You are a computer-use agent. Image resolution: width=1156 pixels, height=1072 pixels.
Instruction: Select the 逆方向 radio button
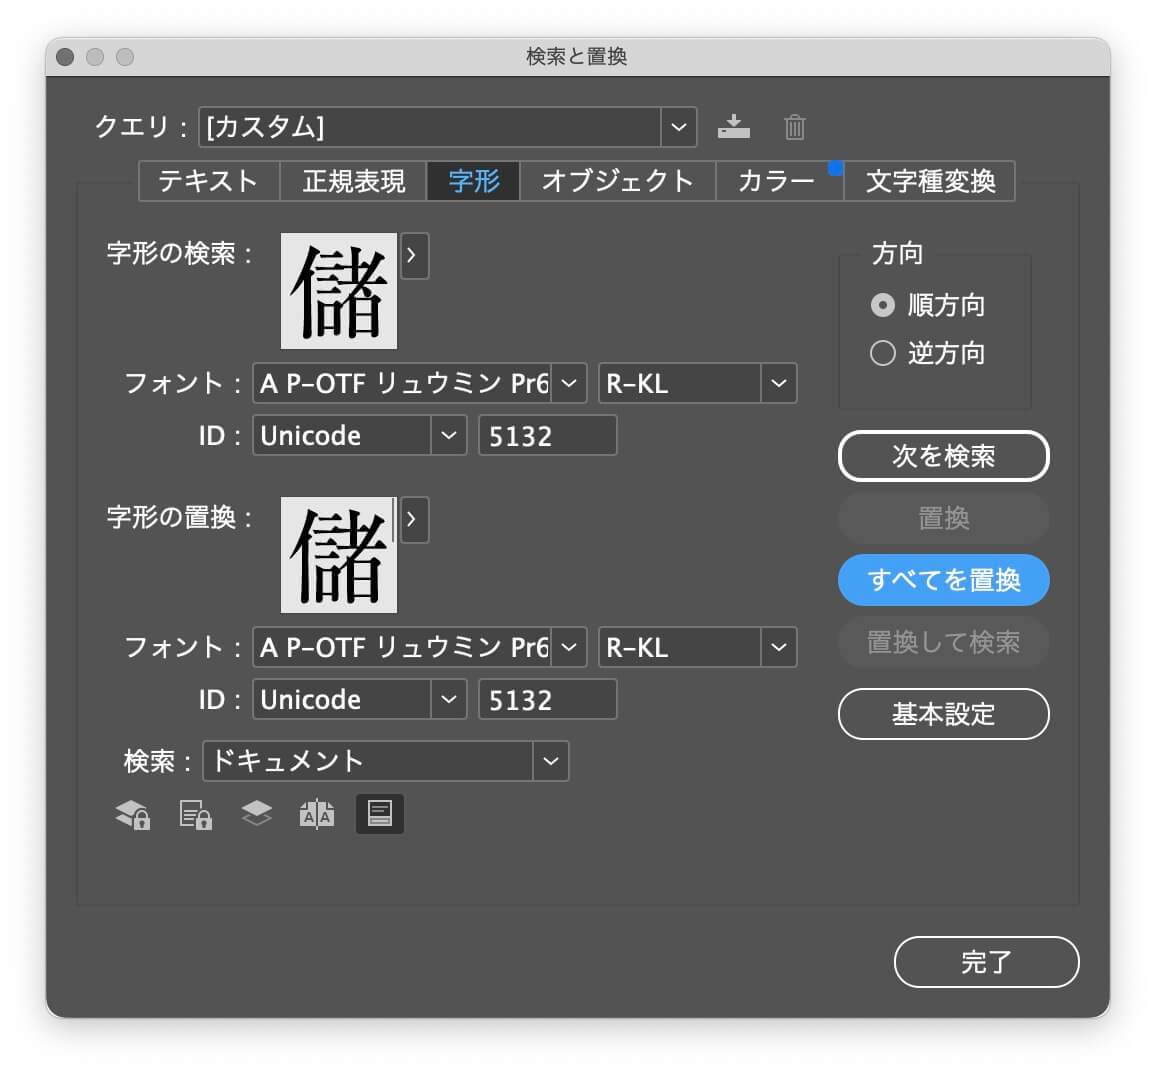click(882, 353)
